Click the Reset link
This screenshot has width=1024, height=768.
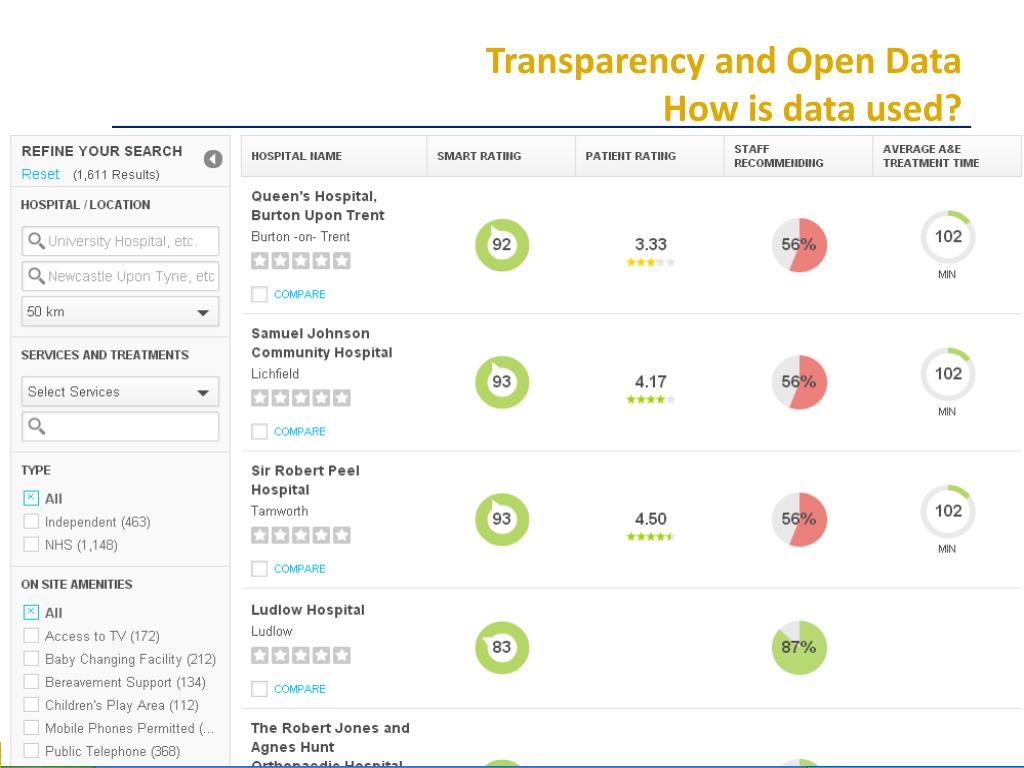(x=40, y=174)
